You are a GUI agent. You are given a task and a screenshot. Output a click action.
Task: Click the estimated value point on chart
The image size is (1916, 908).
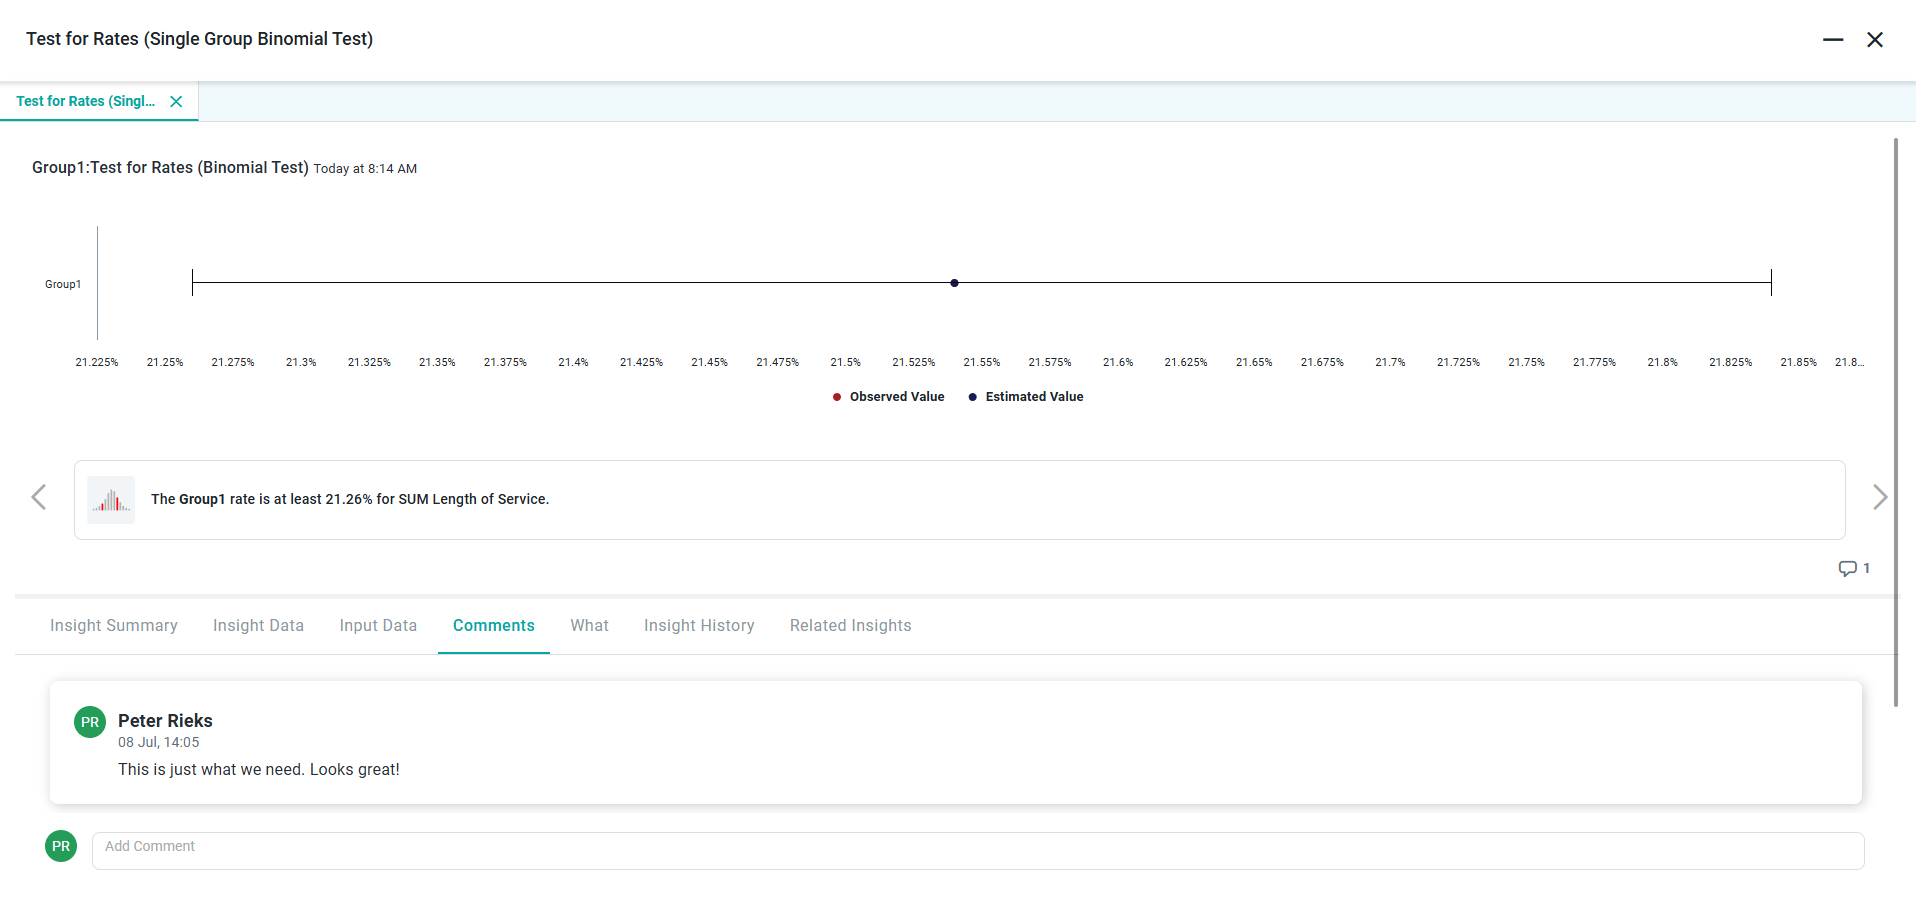point(954,283)
